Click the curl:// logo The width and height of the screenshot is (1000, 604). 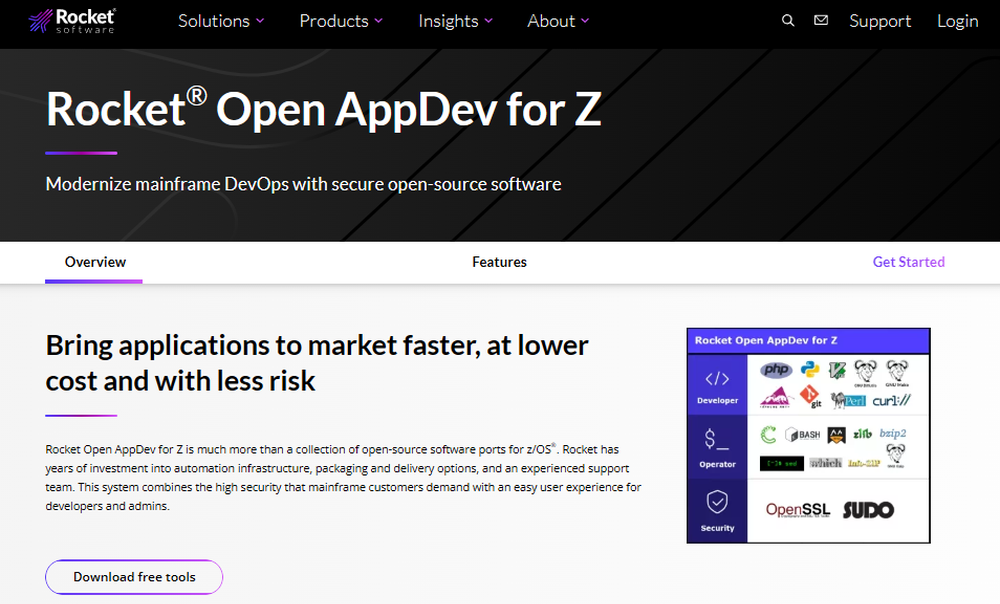point(892,401)
